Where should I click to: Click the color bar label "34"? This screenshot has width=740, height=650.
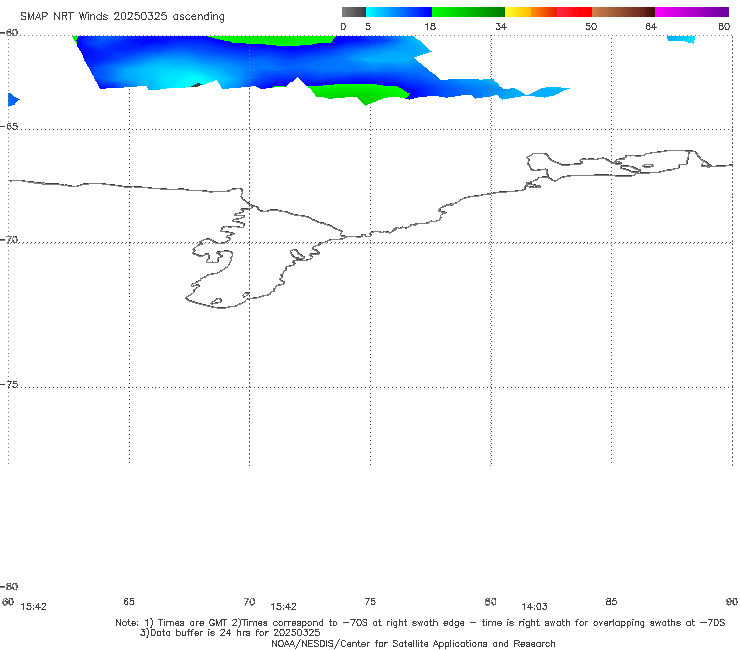(x=501, y=26)
